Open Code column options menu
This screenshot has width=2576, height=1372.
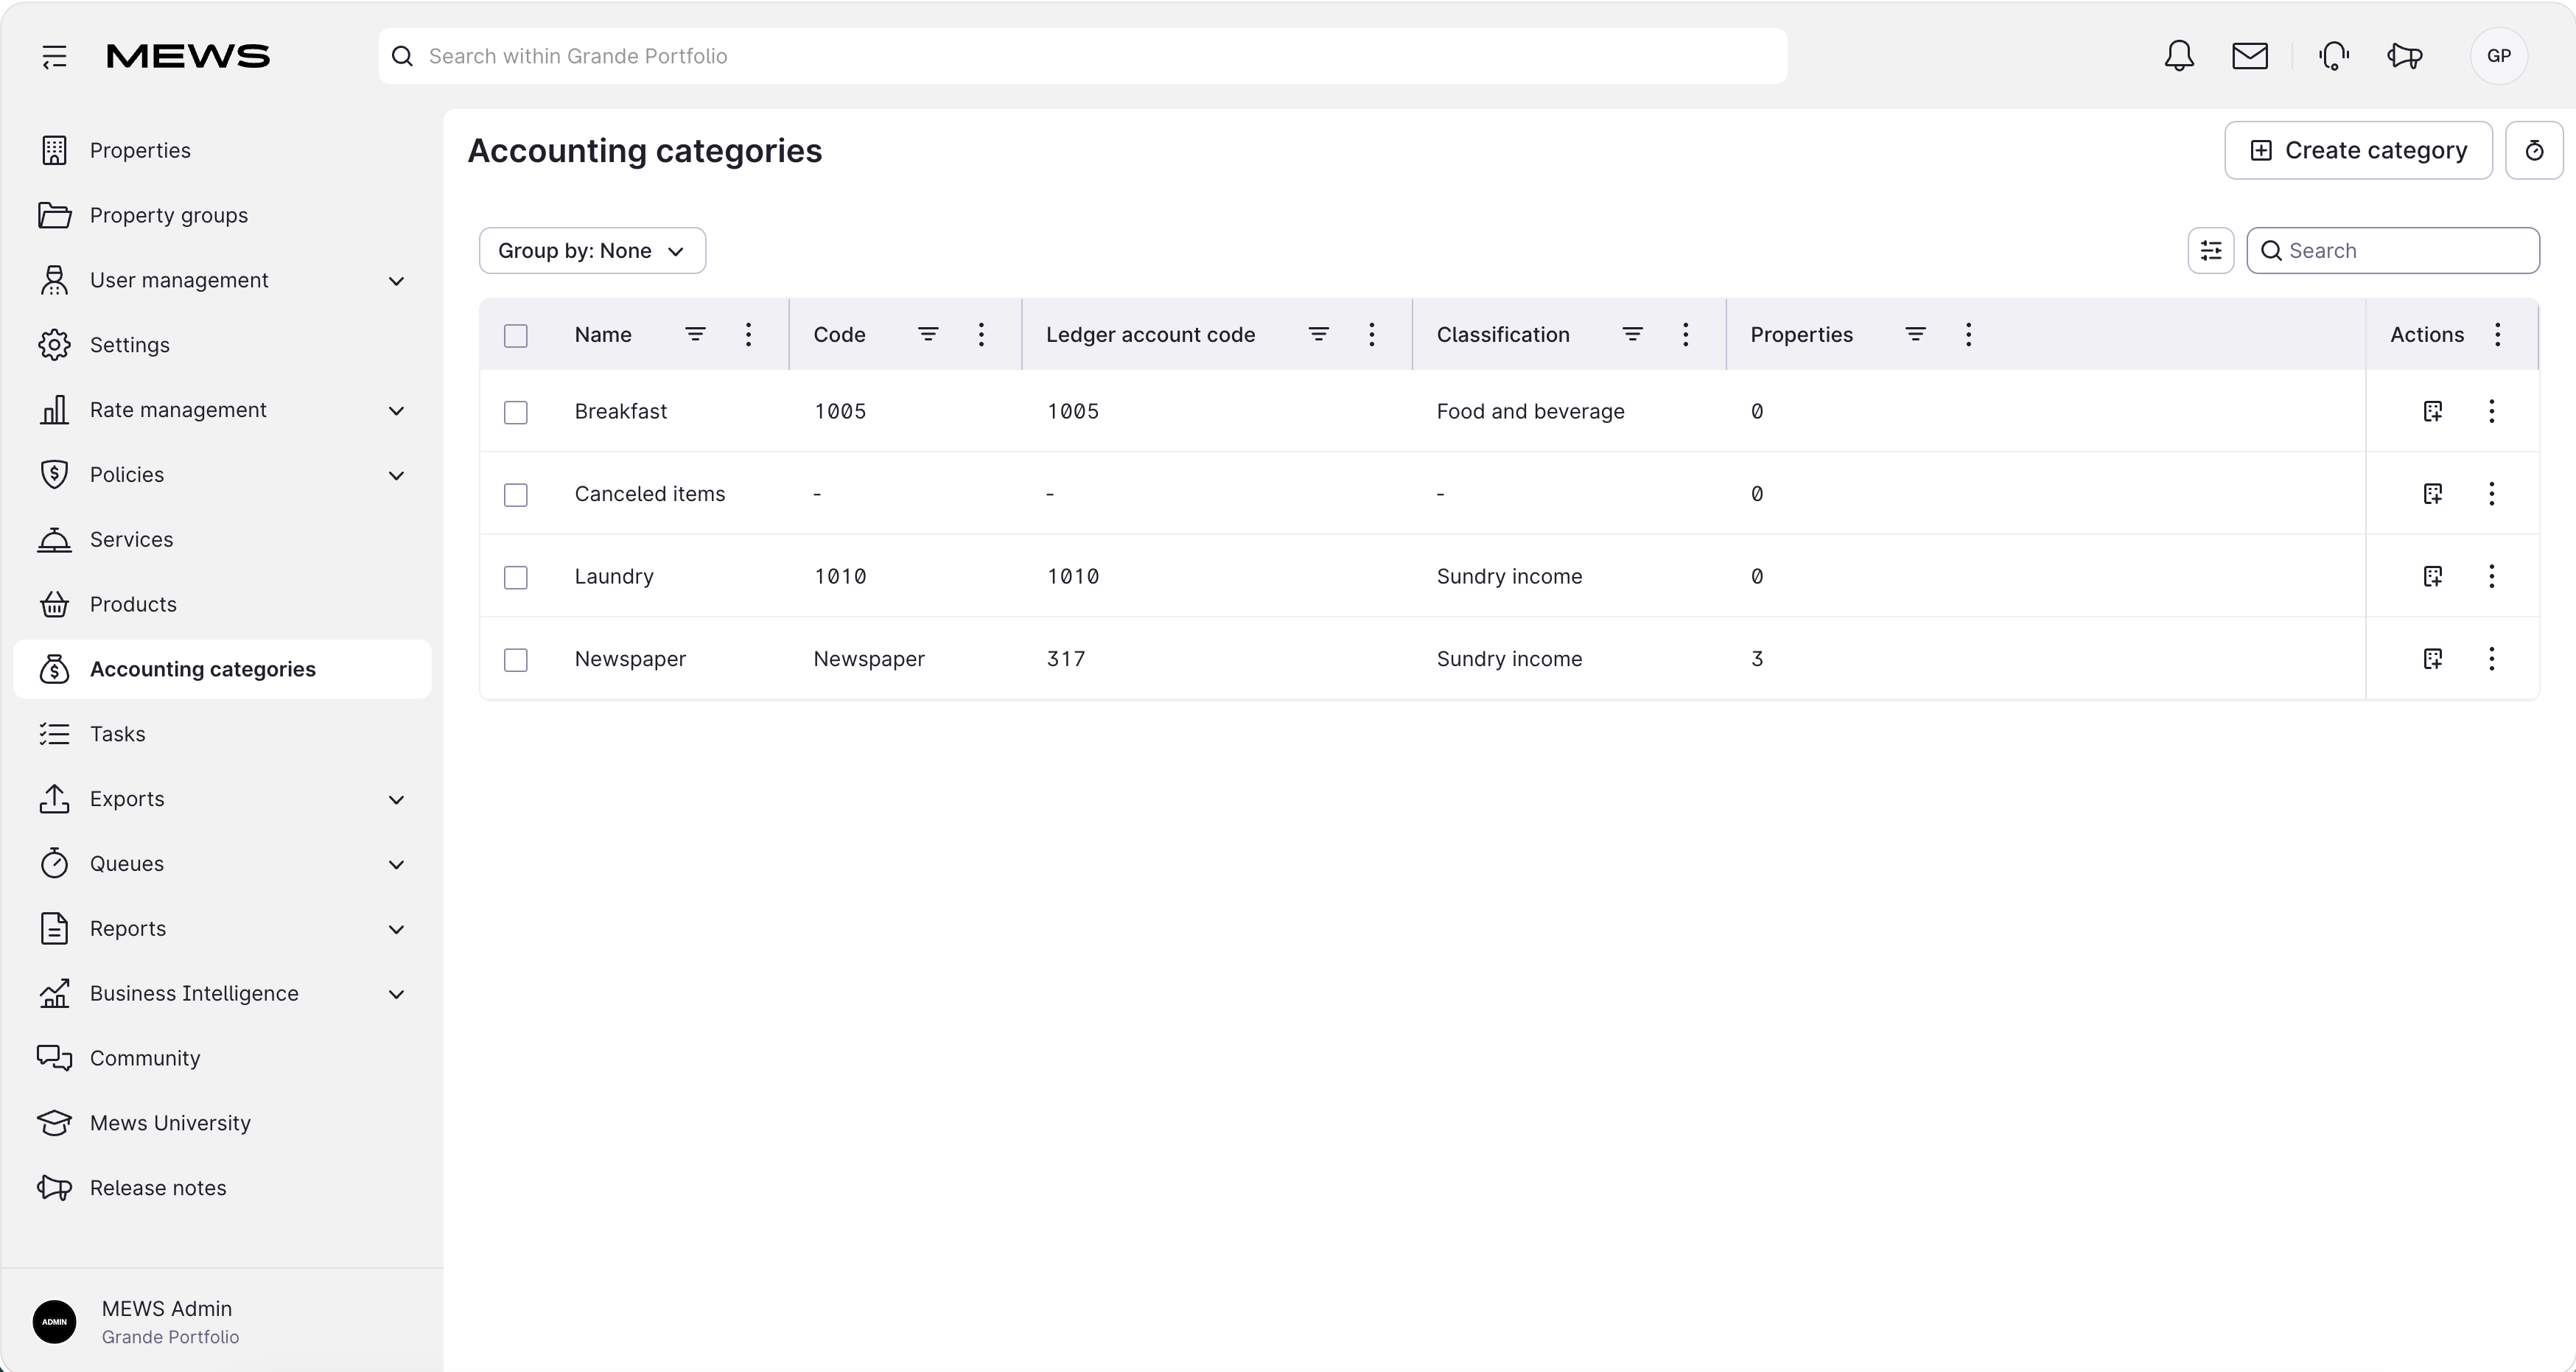click(x=981, y=334)
